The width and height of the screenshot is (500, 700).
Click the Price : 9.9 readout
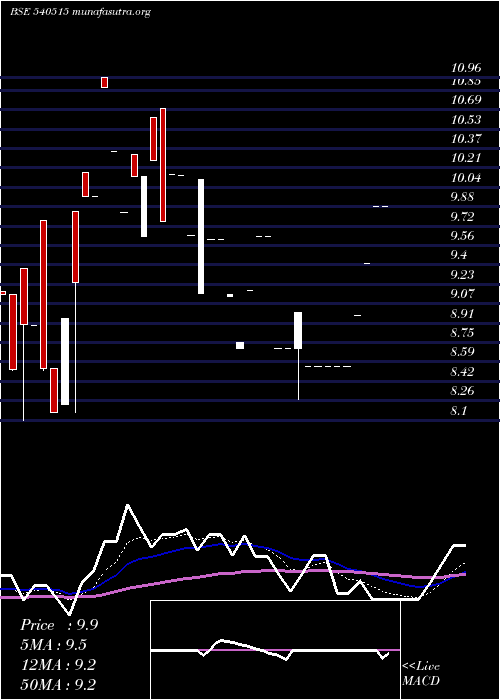59,625
